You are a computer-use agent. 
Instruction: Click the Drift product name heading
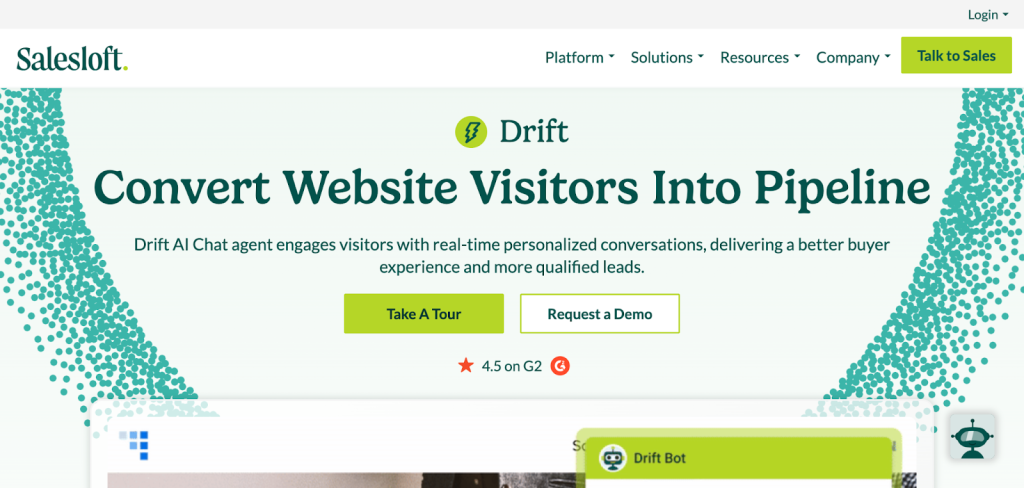click(x=534, y=132)
